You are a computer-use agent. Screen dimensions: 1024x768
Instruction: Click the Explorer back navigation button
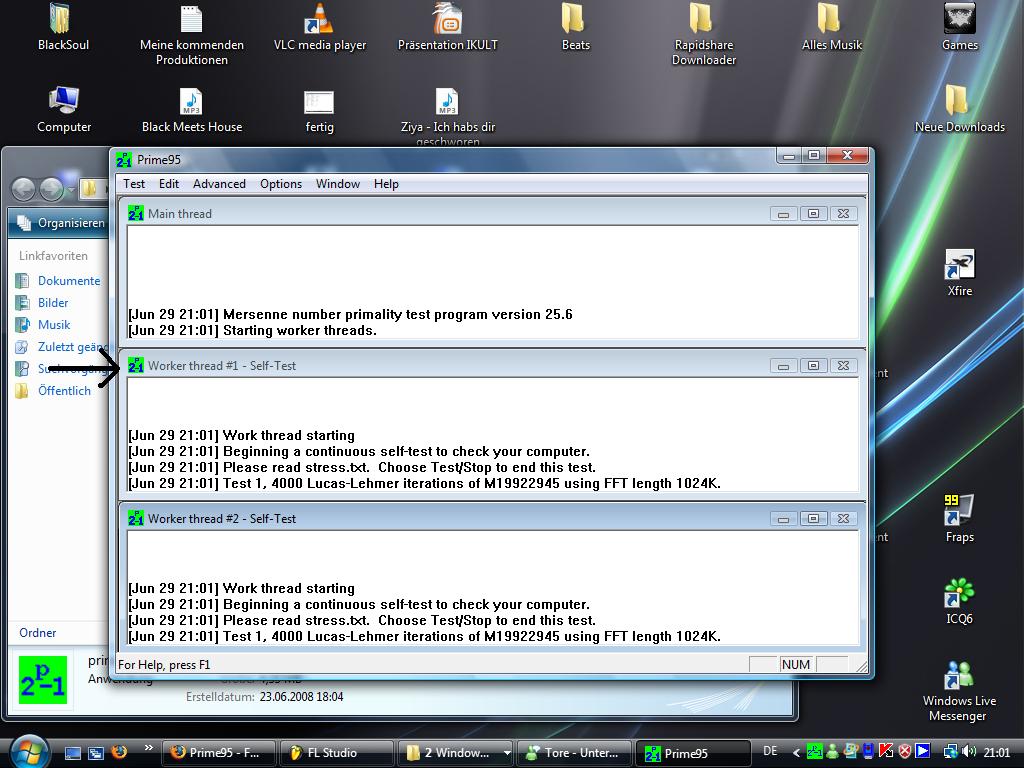(x=24, y=189)
